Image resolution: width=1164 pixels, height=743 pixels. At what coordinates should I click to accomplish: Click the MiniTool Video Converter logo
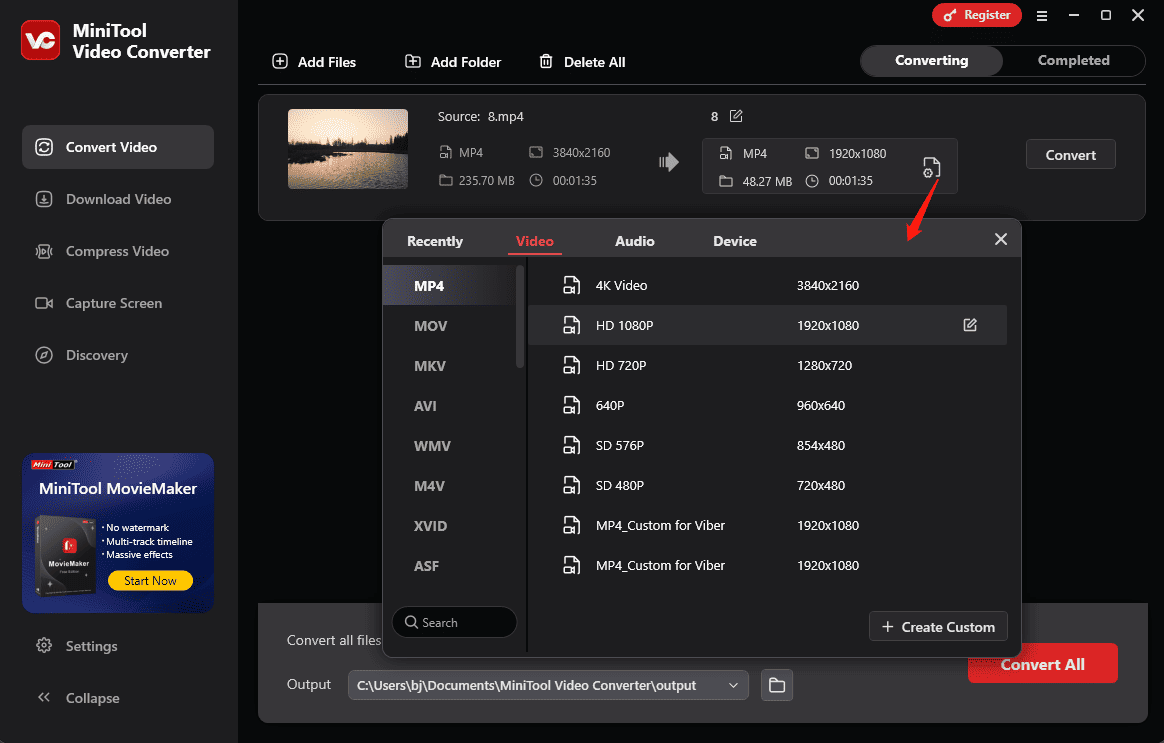point(40,40)
